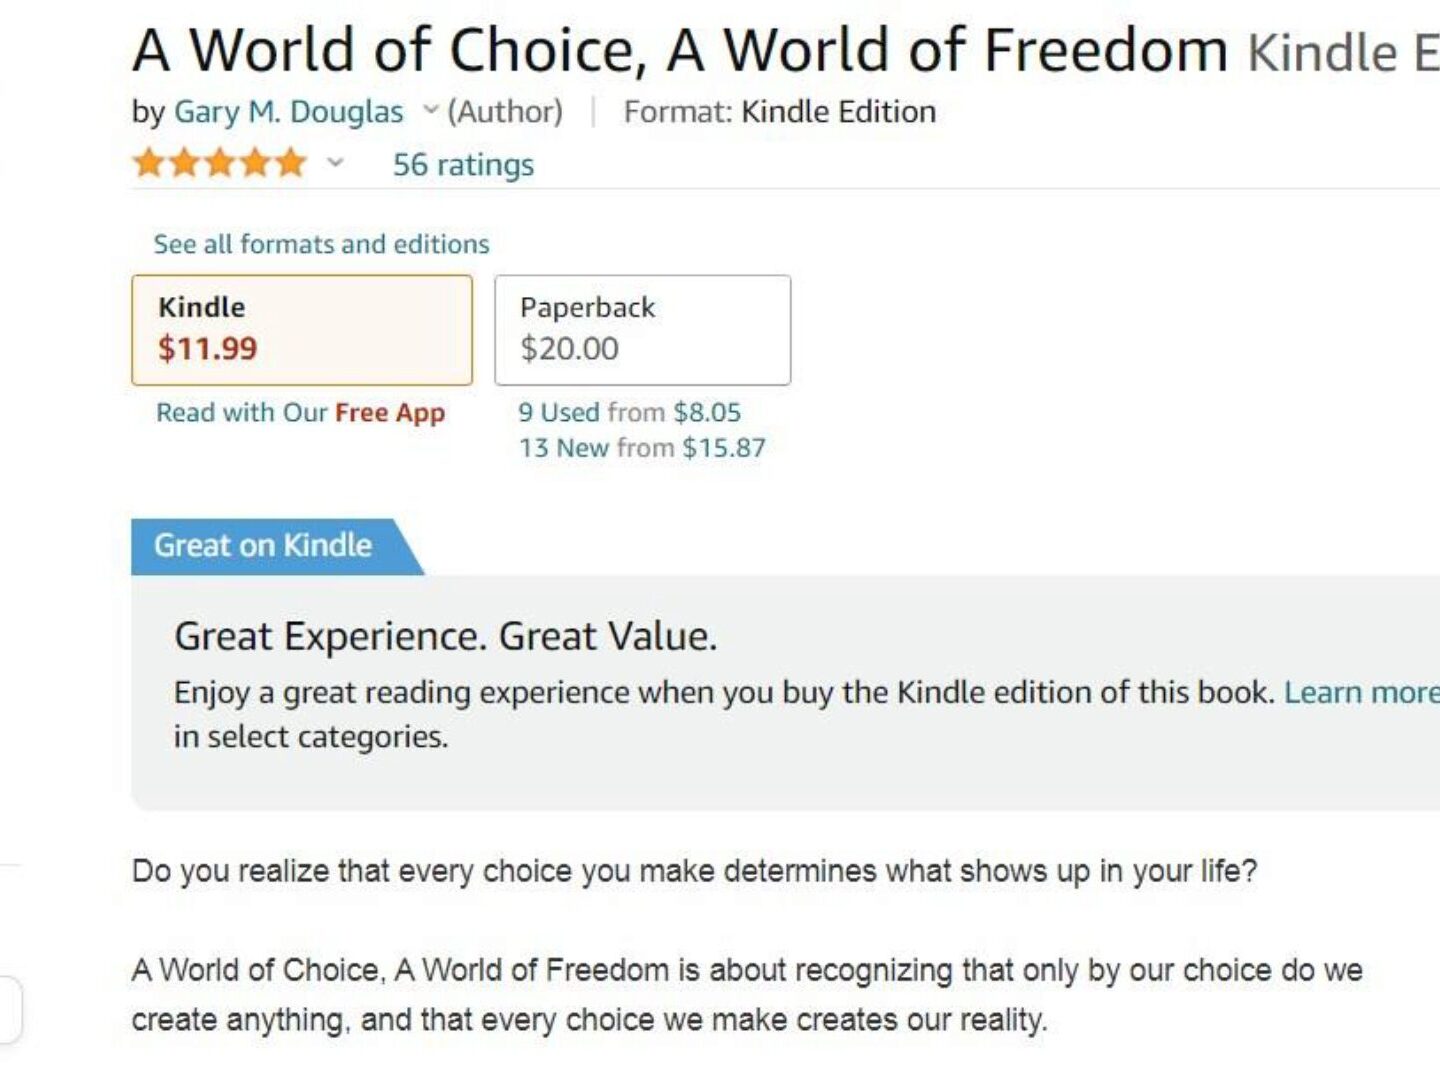Screen dimensions: 1440x1080
Task: View the 9 Used from $8.05 offers
Action: 629,413
